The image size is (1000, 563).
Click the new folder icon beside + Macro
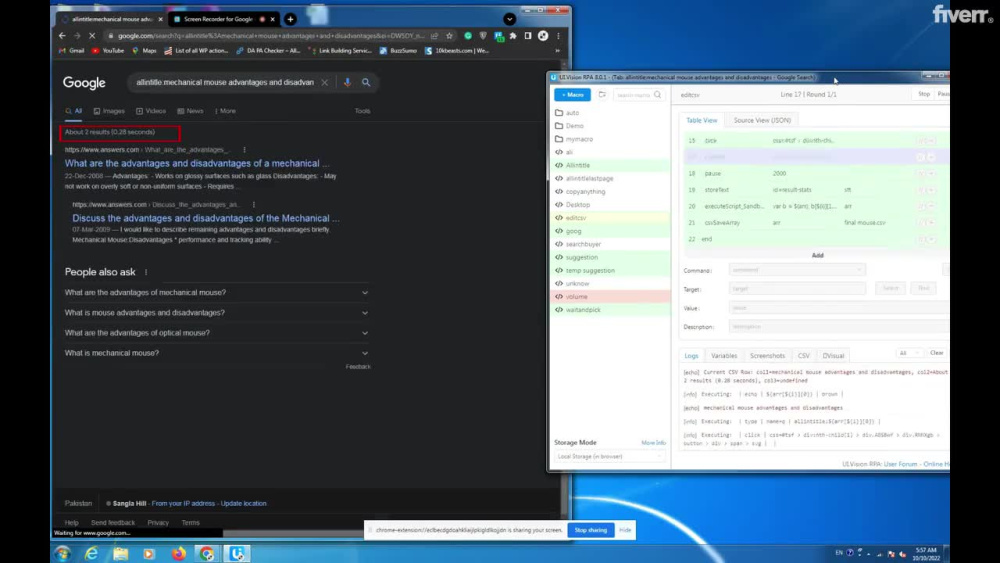[x=602, y=94]
